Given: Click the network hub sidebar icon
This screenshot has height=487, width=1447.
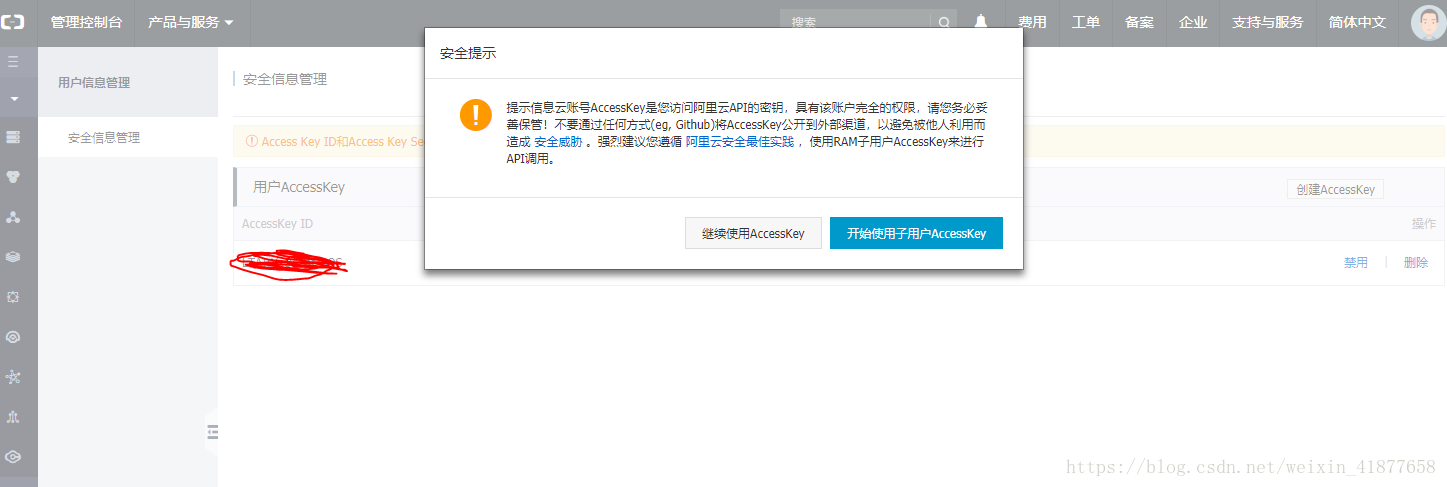Looking at the screenshot, I should (13, 377).
